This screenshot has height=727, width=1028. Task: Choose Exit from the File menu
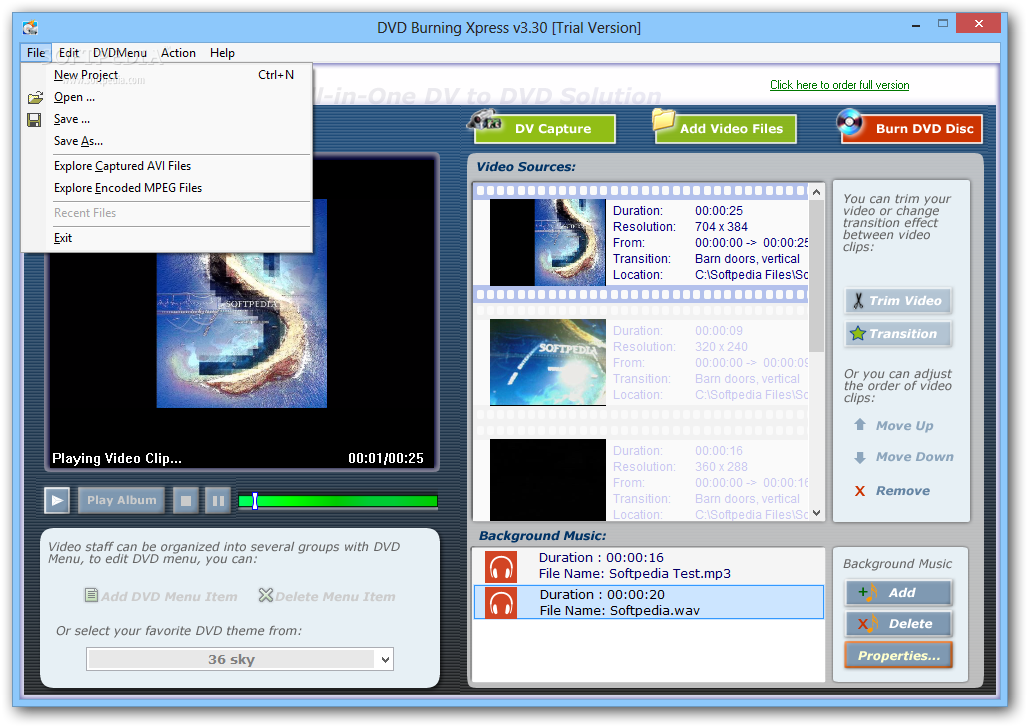click(167, 238)
